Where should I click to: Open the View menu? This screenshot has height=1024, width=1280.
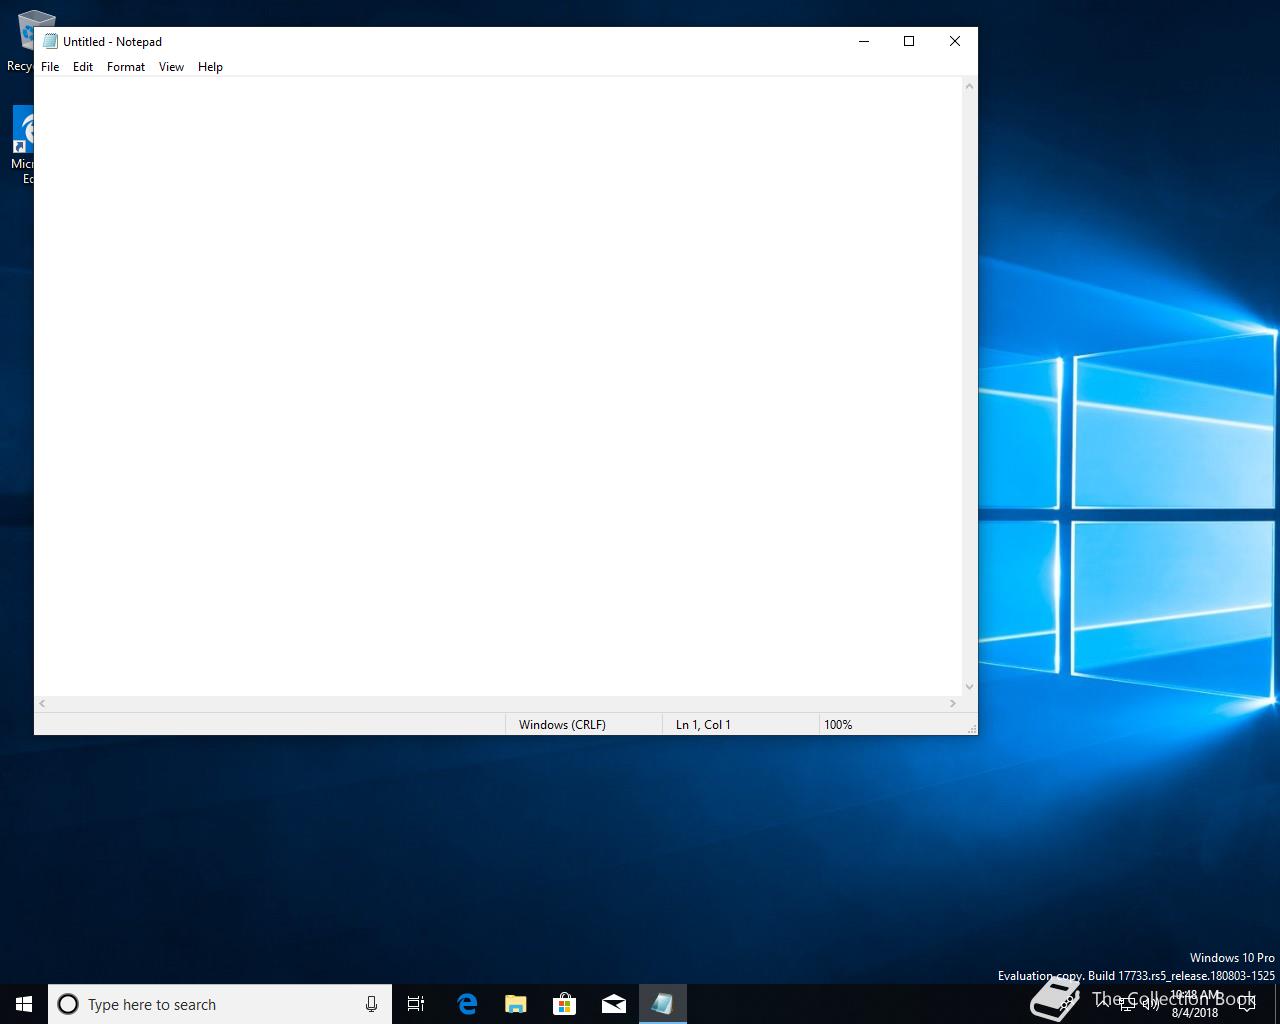(x=171, y=67)
